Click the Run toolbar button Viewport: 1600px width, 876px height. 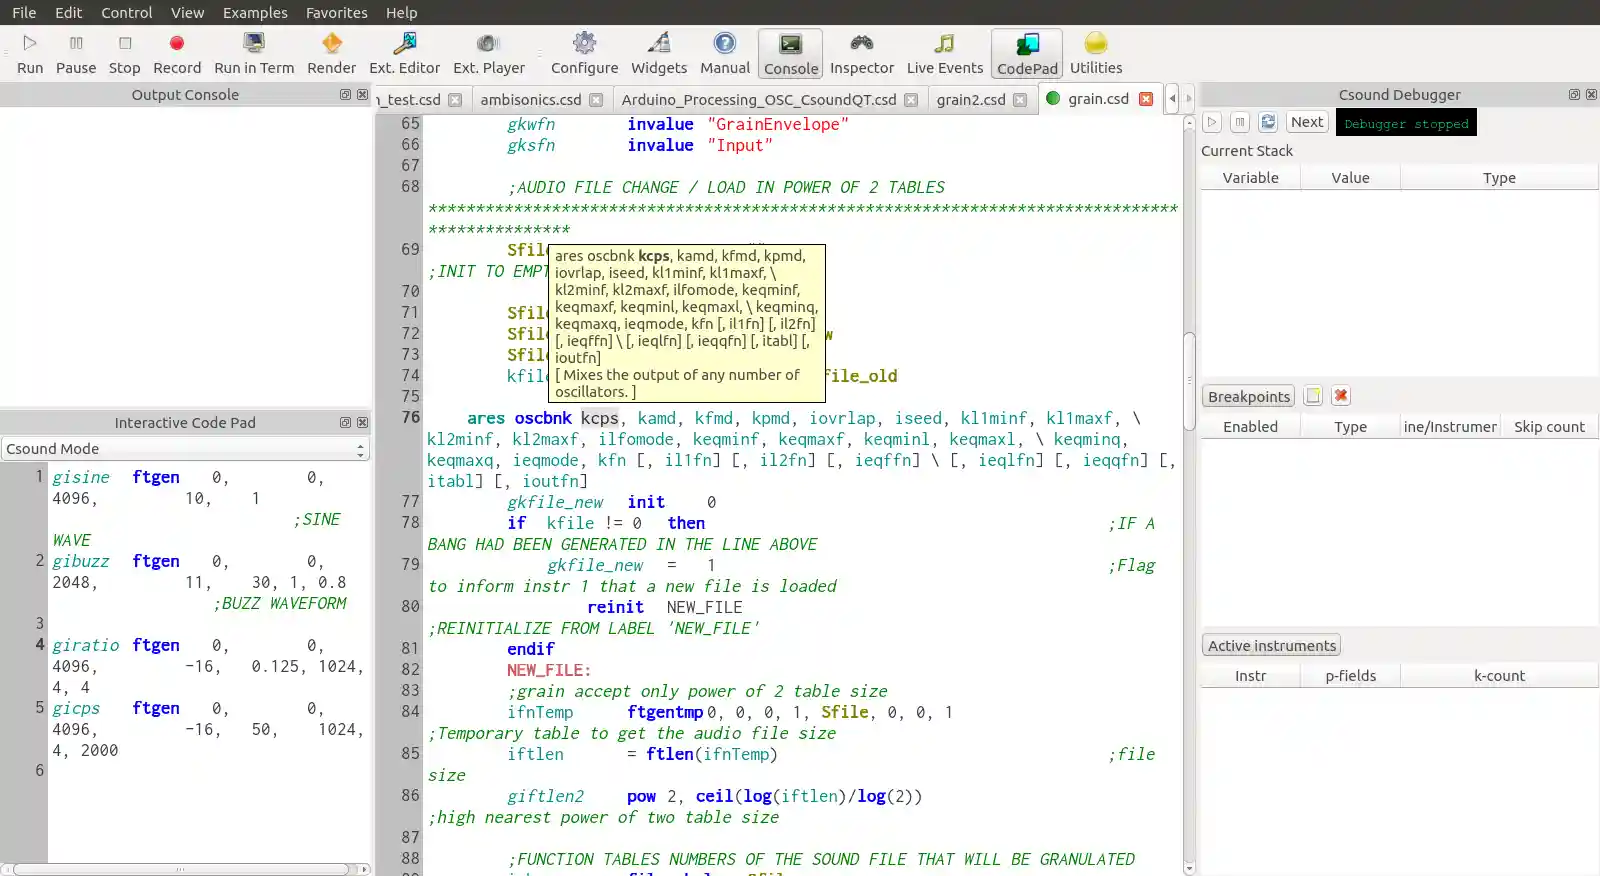pos(30,54)
